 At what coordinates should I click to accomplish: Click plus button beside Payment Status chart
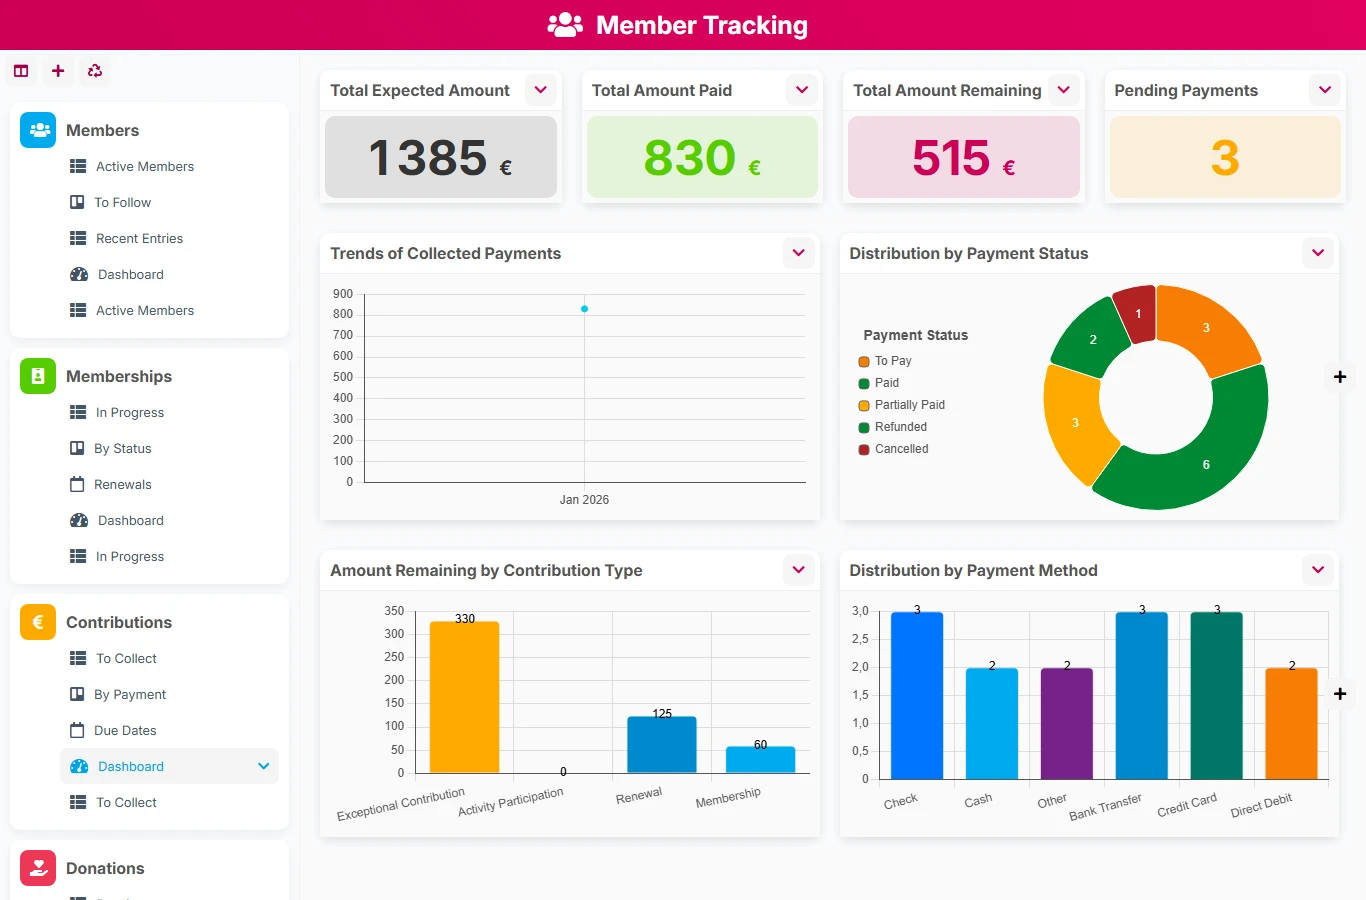point(1340,377)
